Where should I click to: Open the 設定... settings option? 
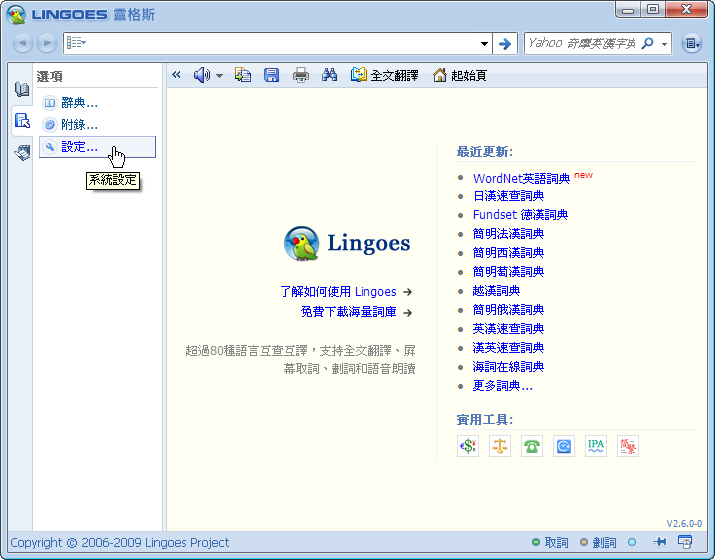coord(97,147)
